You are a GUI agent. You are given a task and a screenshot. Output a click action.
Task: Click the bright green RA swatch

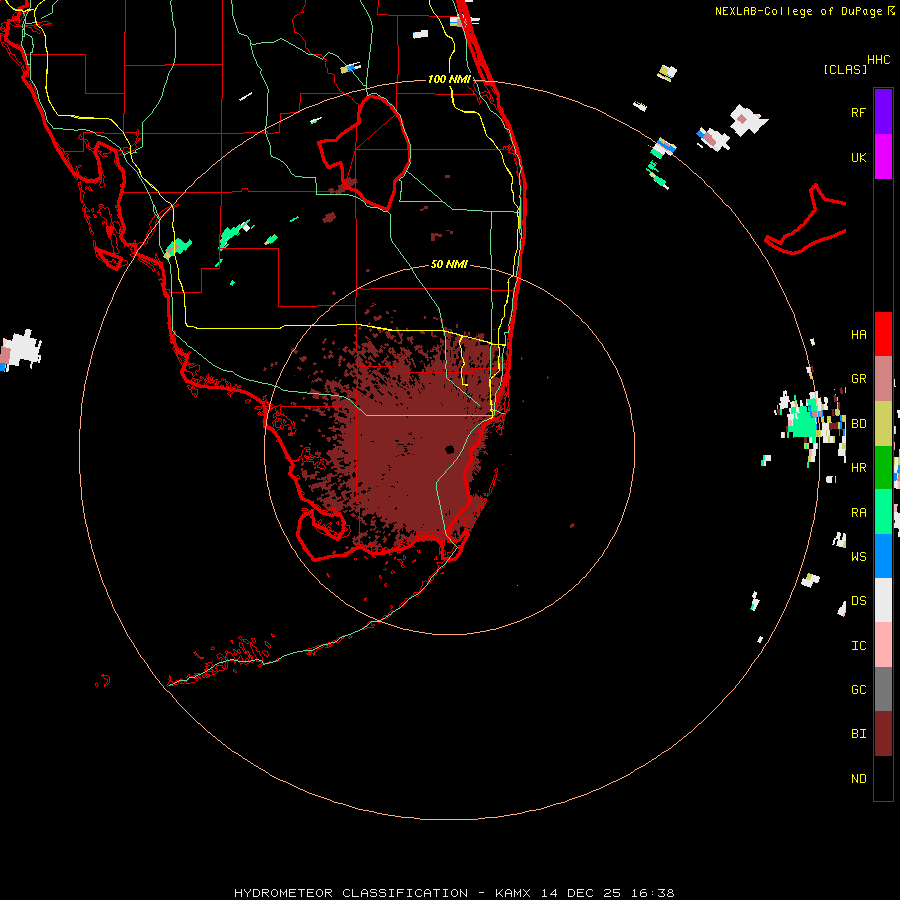point(883,512)
